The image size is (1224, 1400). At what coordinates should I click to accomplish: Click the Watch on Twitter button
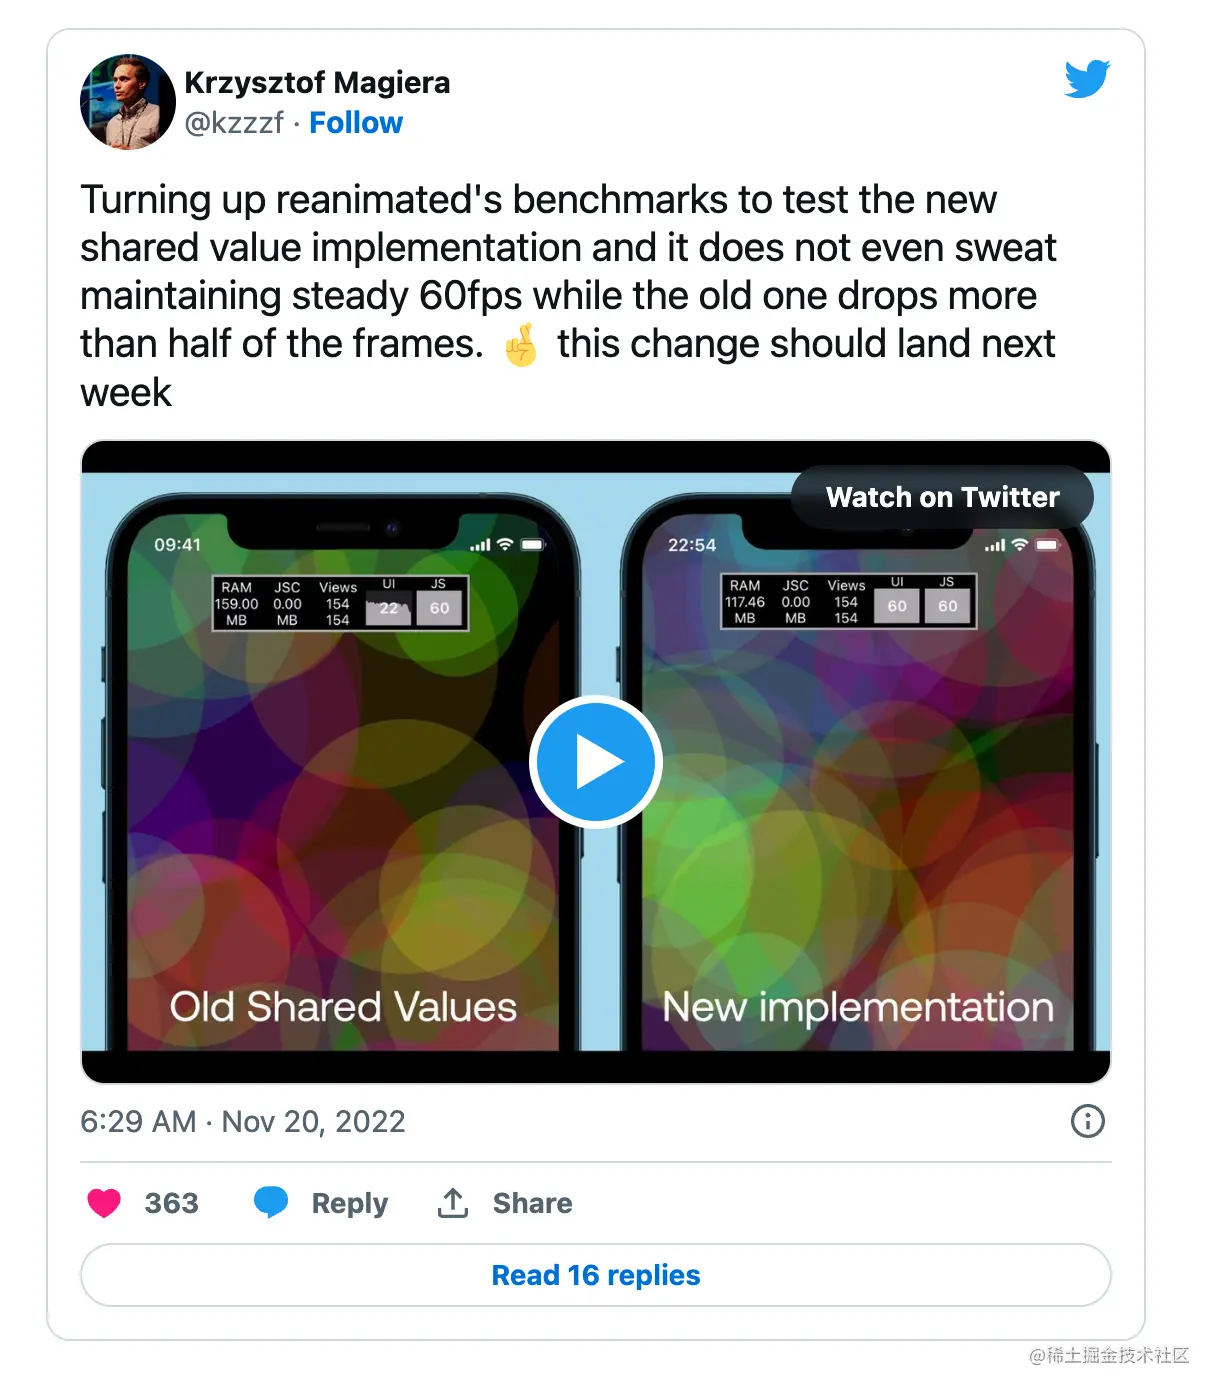pos(942,497)
